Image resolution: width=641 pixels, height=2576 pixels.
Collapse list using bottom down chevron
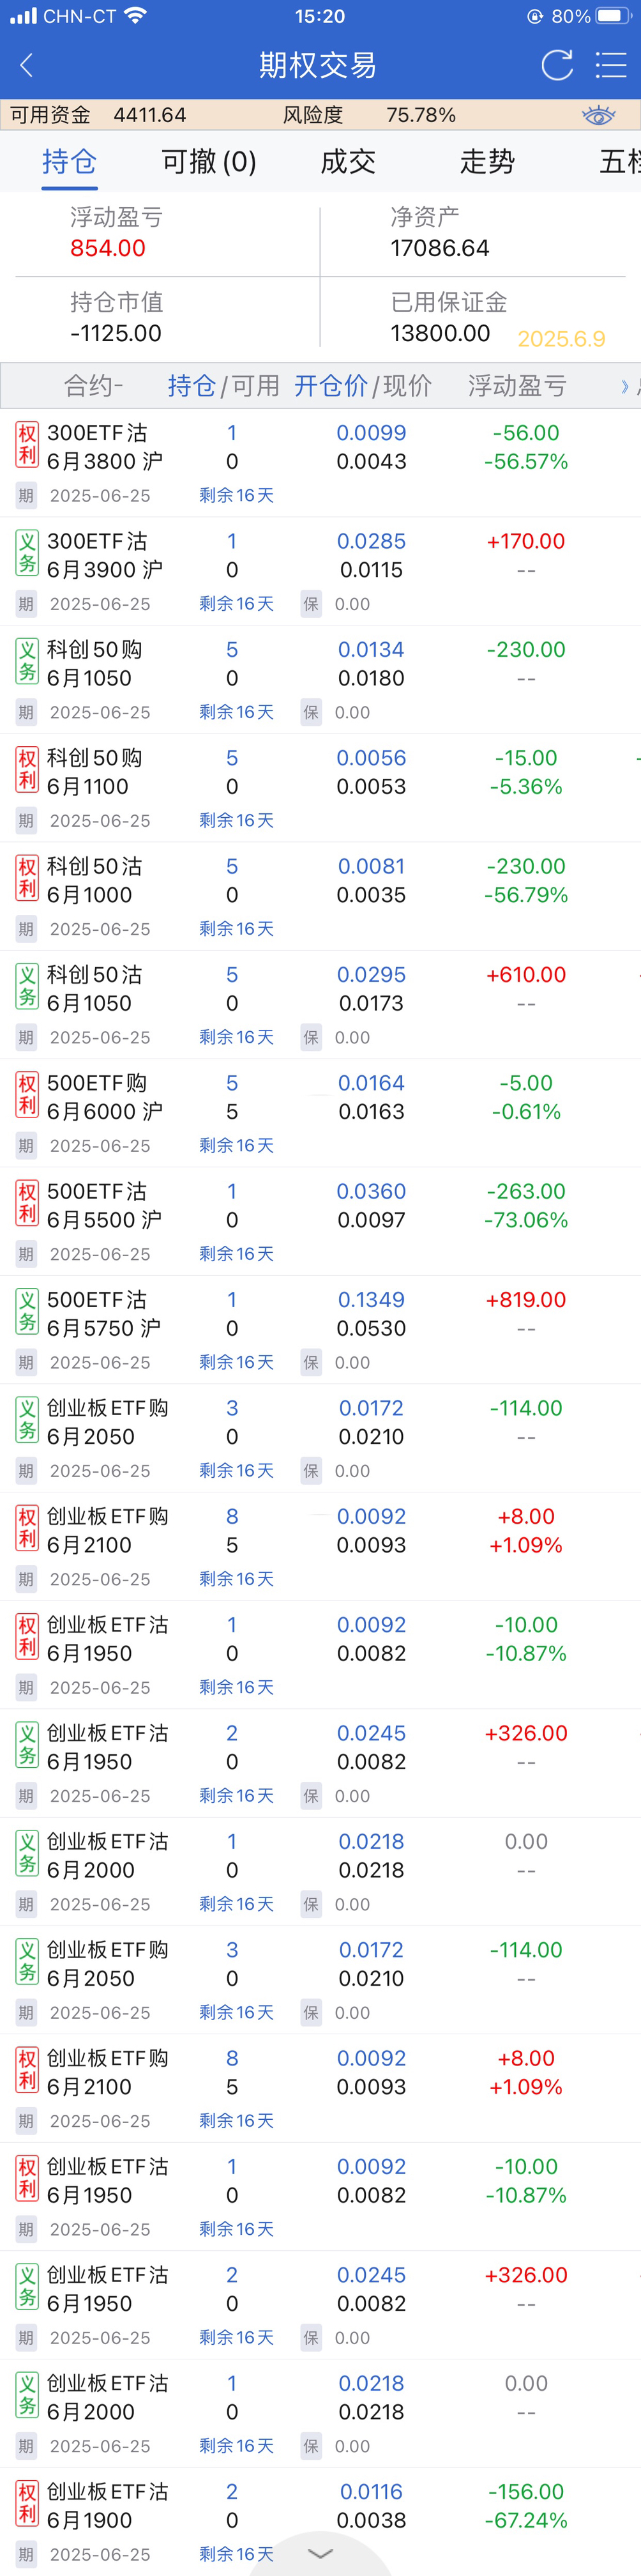pos(320,2553)
